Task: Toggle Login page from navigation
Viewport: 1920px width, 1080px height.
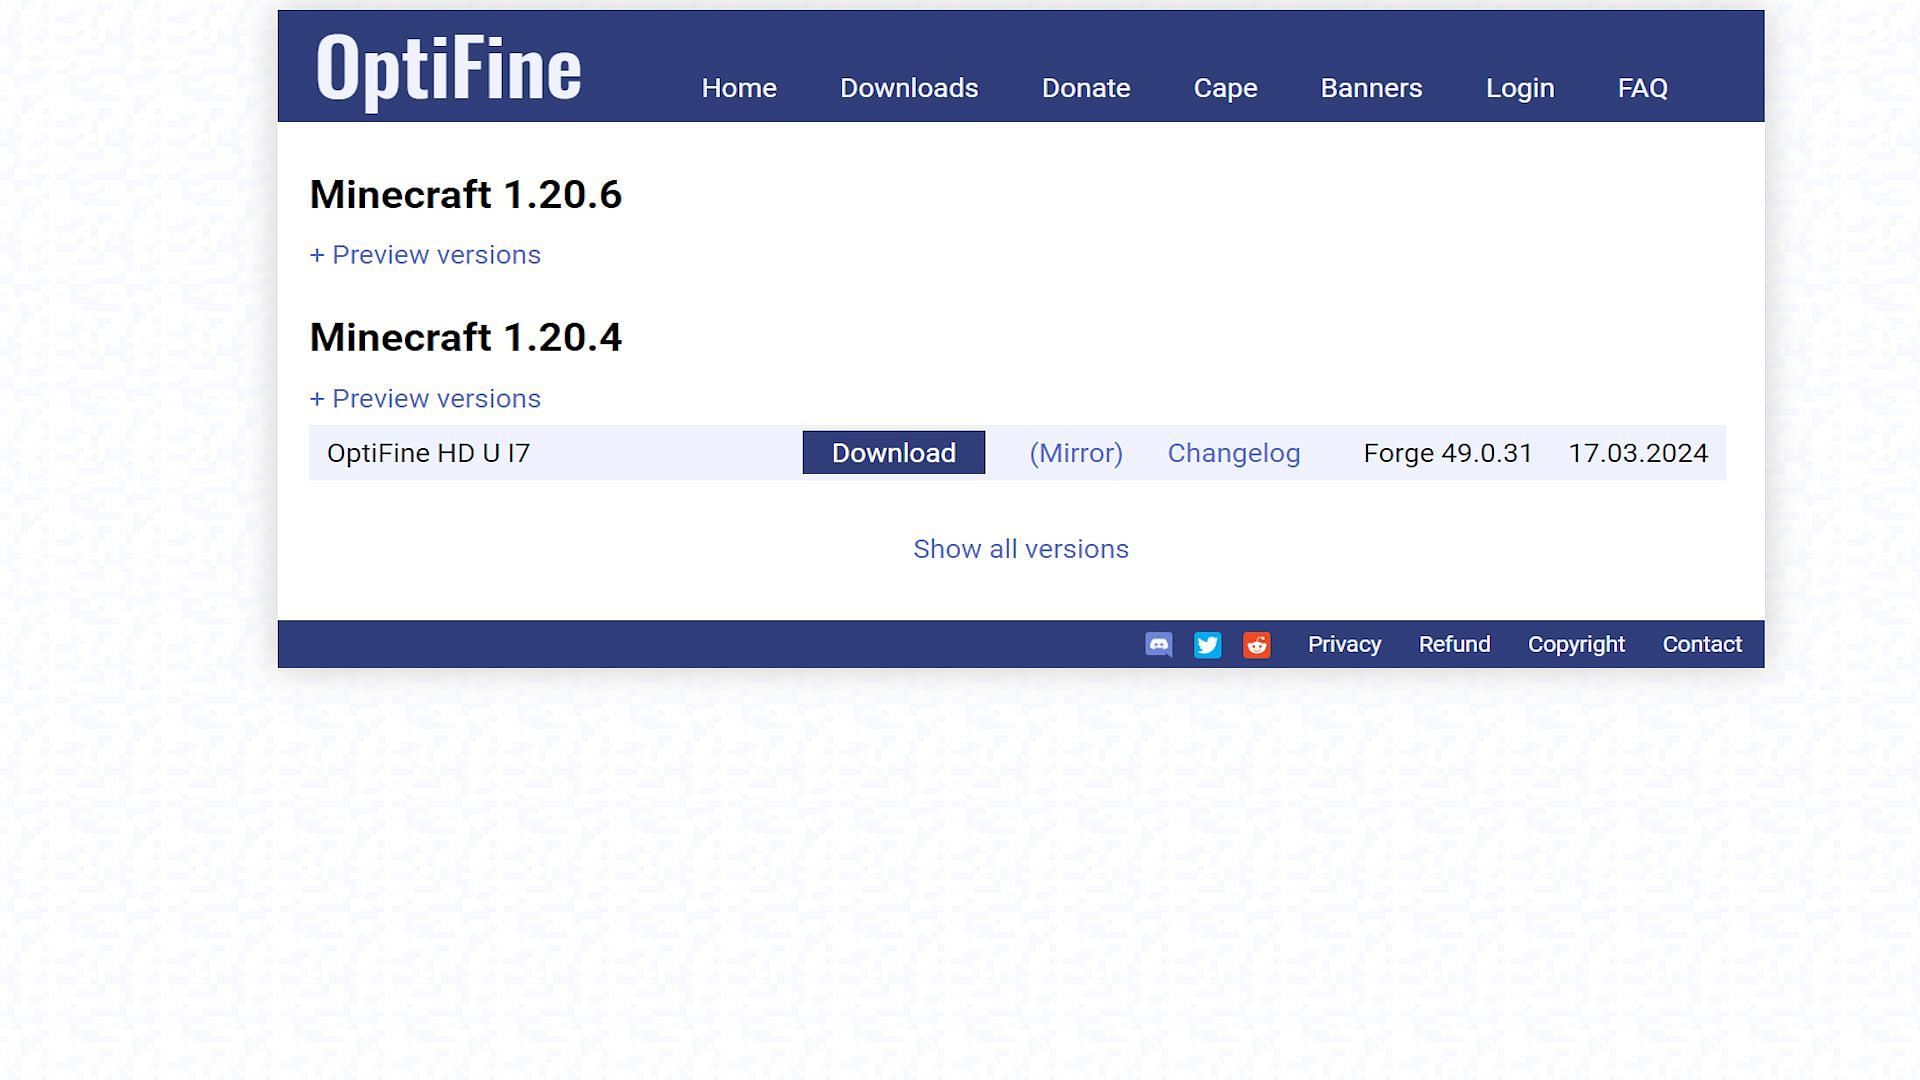Action: pyautogui.click(x=1520, y=87)
